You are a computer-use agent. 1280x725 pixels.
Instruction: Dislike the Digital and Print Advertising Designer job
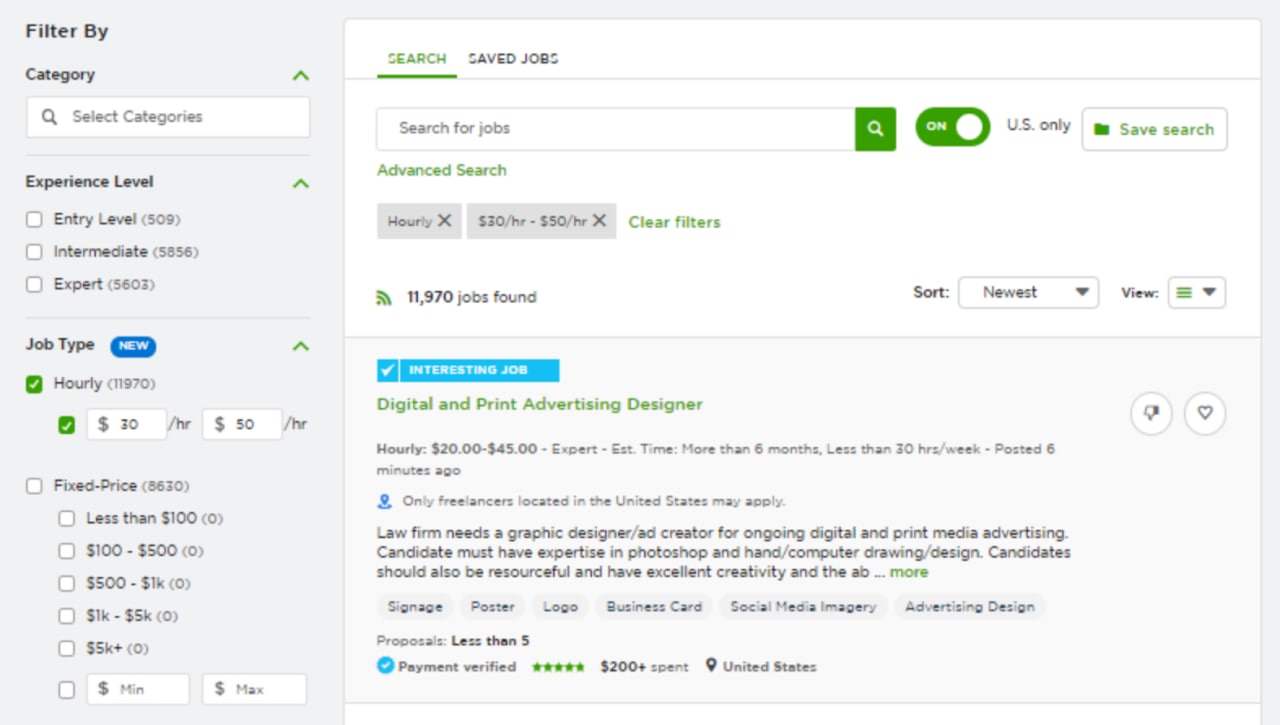point(1151,412)
